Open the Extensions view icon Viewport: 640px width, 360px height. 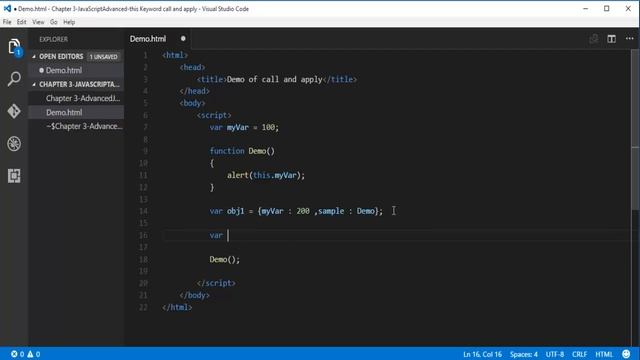tap(14, 176)
